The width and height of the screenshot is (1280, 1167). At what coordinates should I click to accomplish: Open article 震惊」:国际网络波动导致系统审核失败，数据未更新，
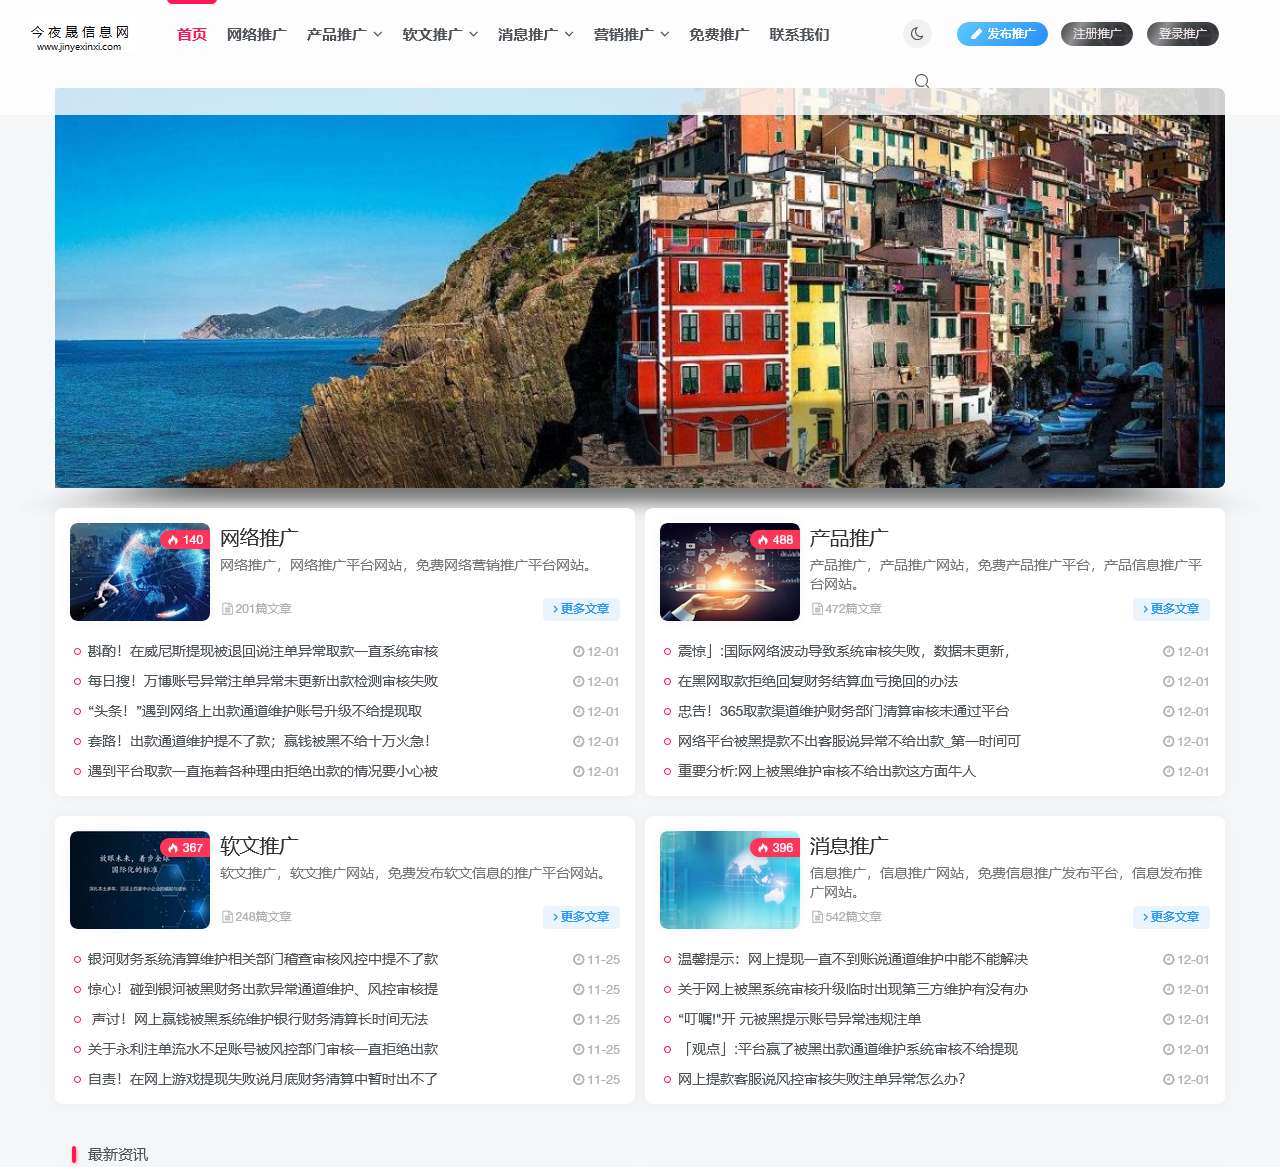point(844,652)
